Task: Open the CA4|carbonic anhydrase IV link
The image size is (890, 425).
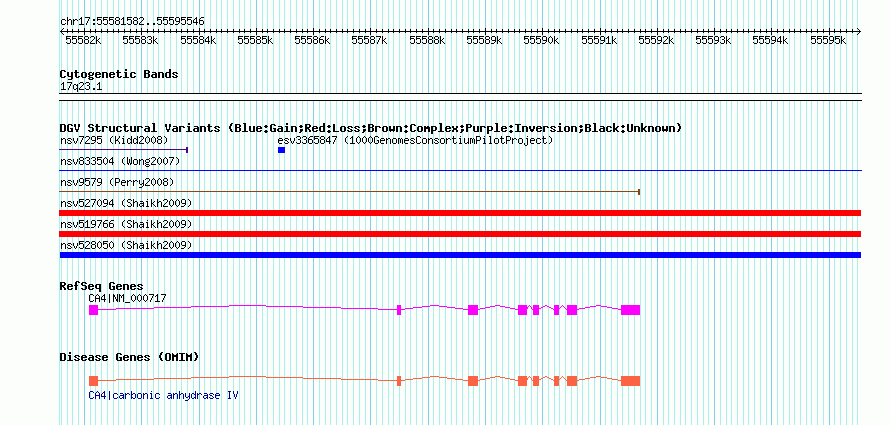Action: pos(163,395)
